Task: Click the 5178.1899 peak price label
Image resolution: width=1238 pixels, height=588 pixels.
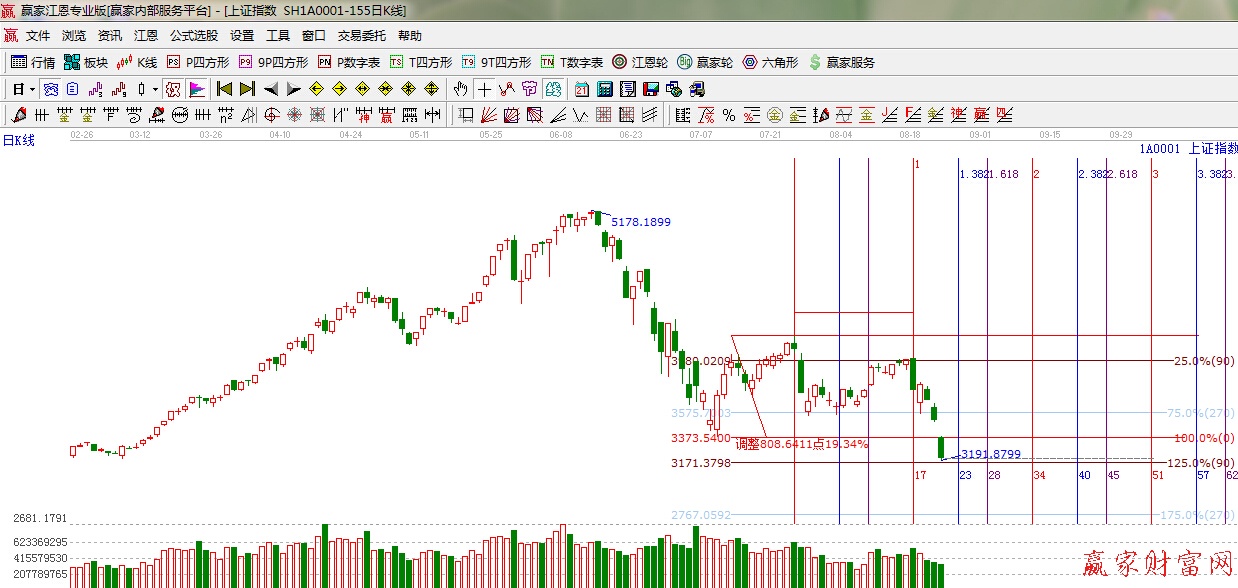Action: click(x=641, y=222)
